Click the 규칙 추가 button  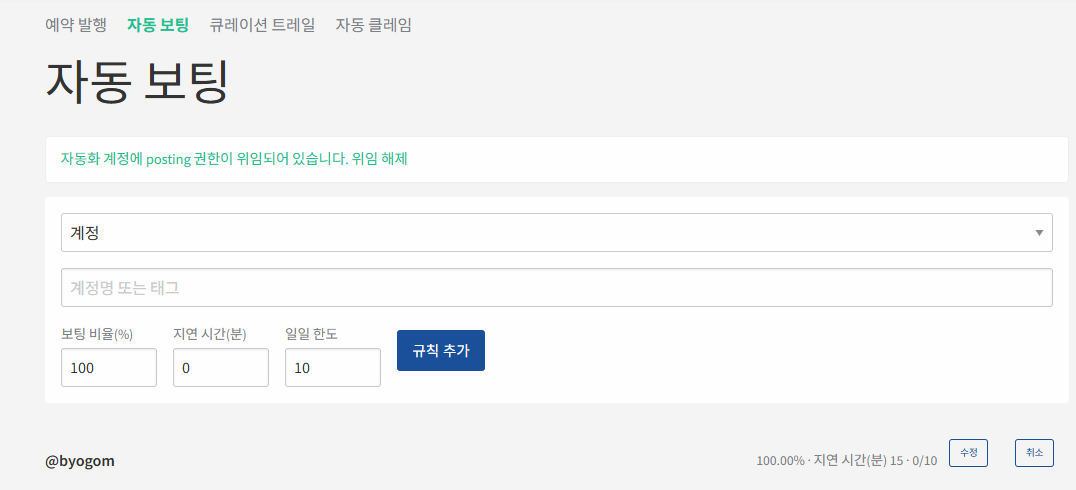[x=441, y=351]
